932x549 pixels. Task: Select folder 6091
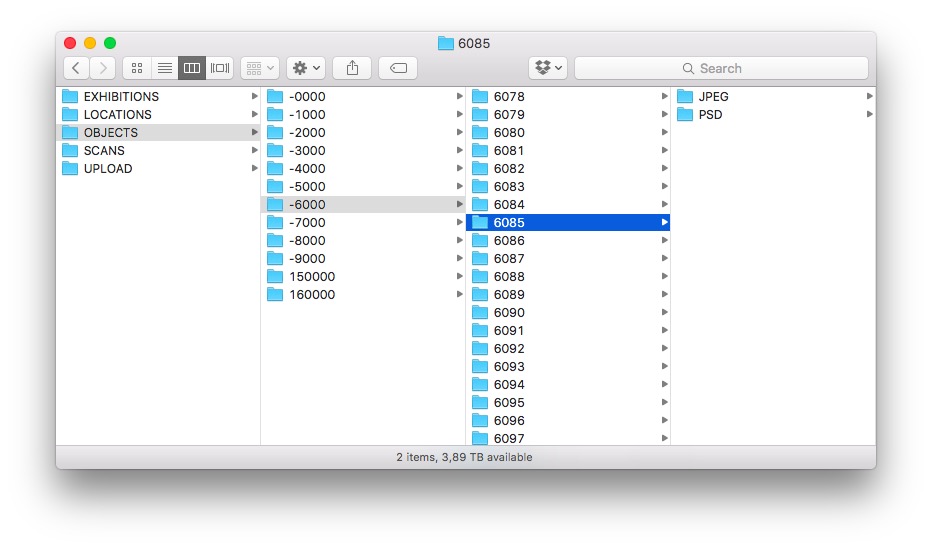568,330
